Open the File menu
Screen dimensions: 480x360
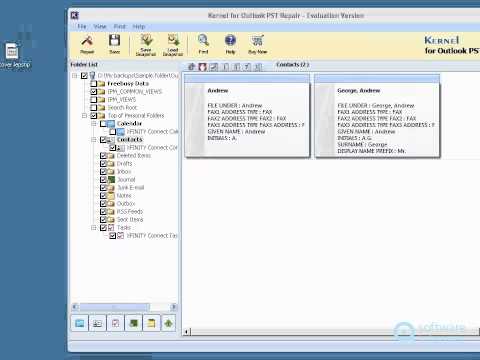click(x=82, y=27)
